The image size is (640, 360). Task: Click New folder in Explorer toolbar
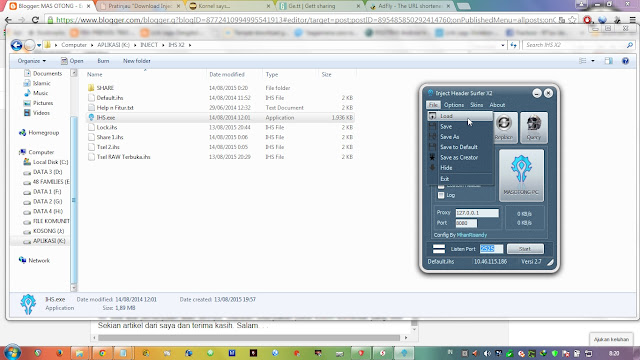(137, 61)
